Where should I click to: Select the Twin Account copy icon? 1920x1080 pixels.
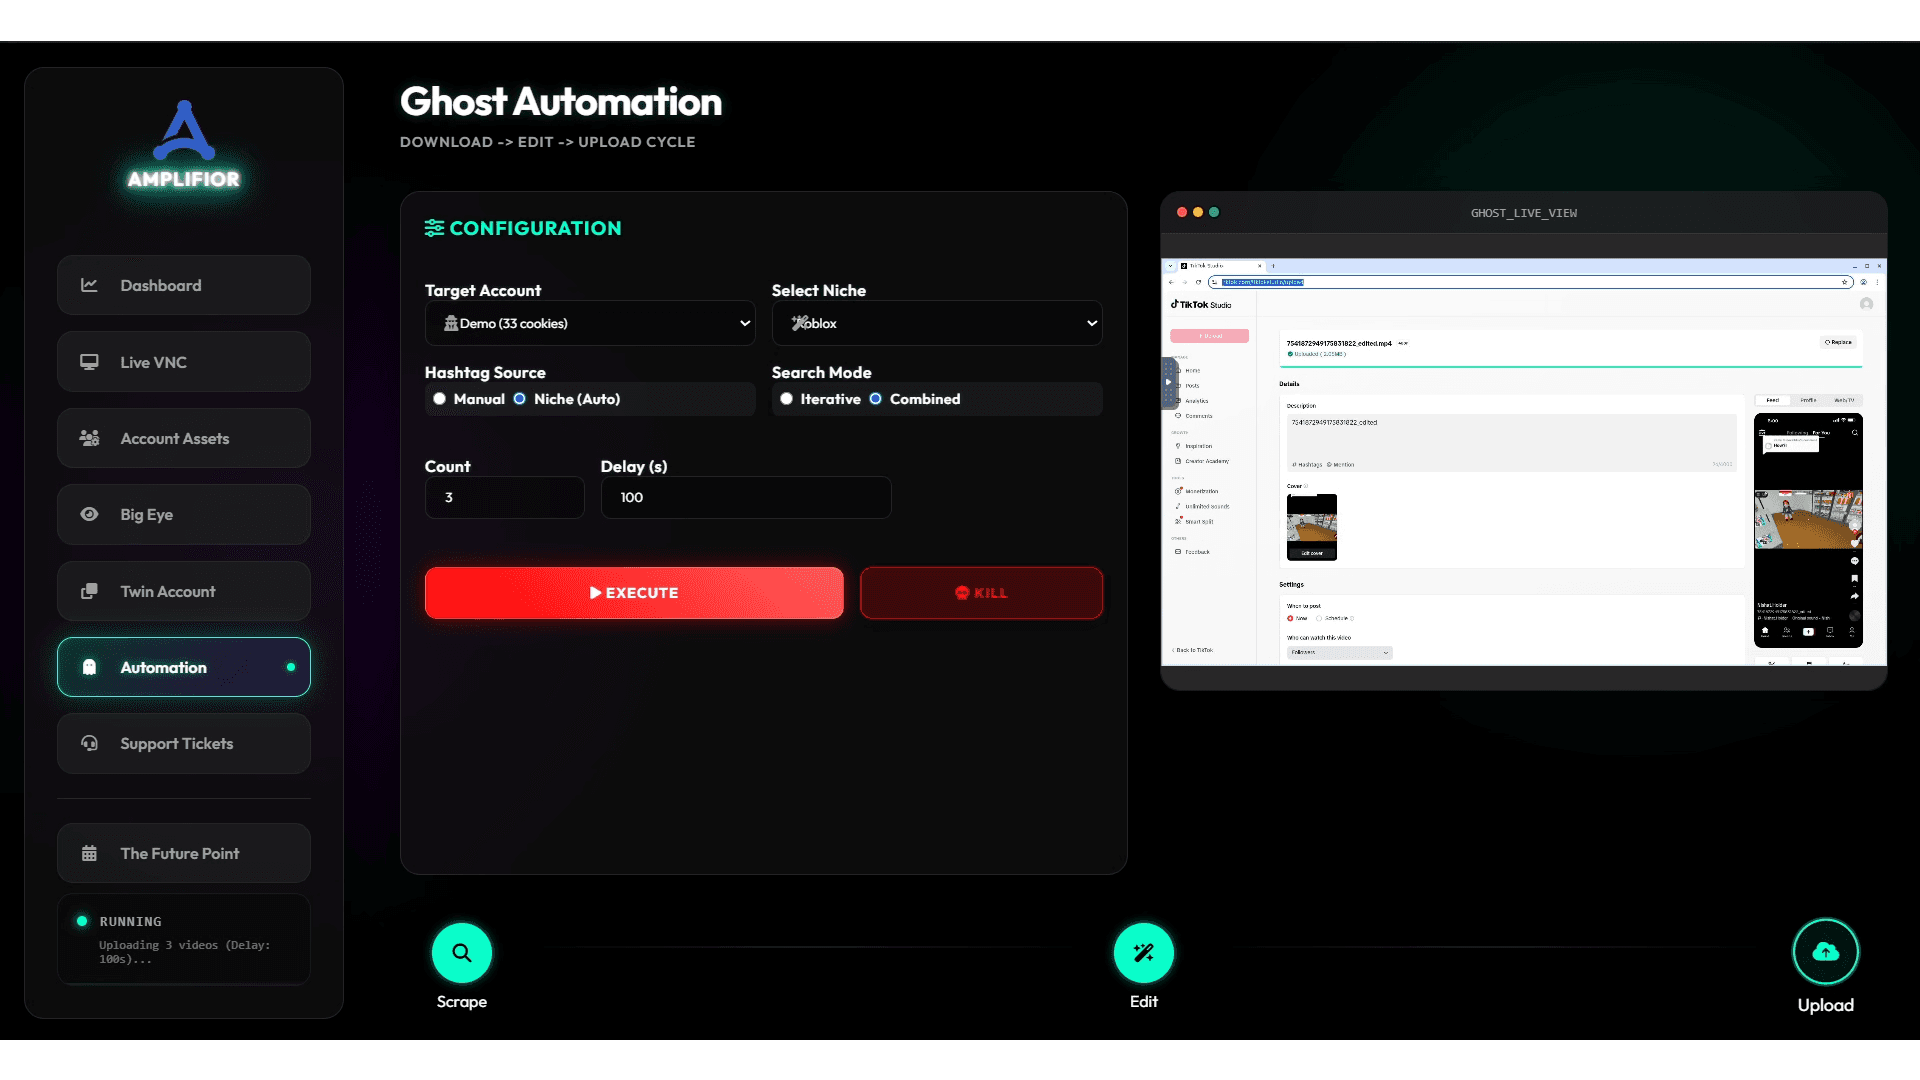pyautogui.click(x=90, y=591)
